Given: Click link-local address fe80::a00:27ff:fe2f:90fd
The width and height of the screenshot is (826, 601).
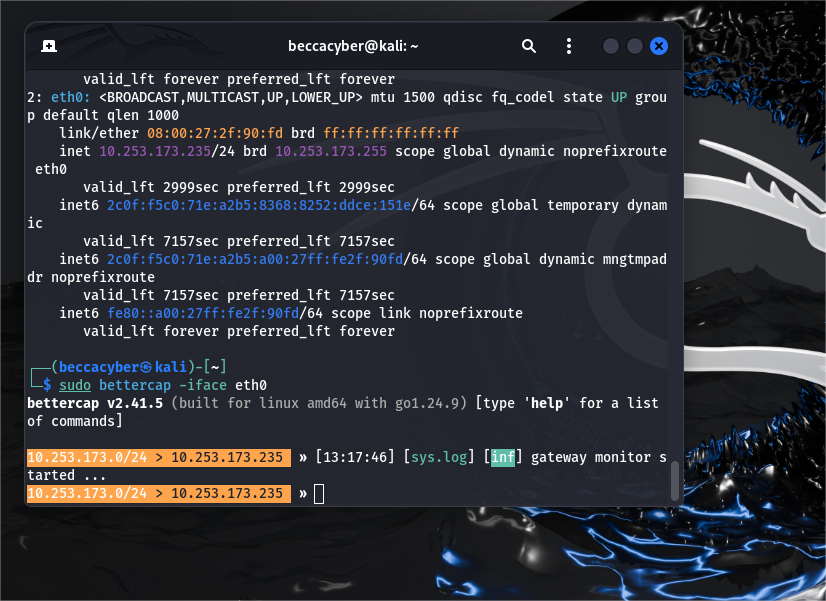Looking at the screenshot, I should click(203, 313).
